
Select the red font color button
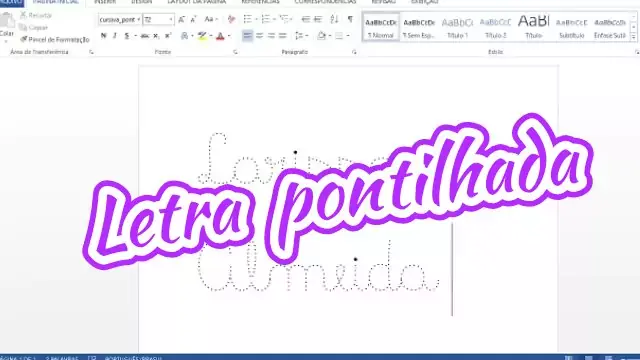click(x=220, y=36)
